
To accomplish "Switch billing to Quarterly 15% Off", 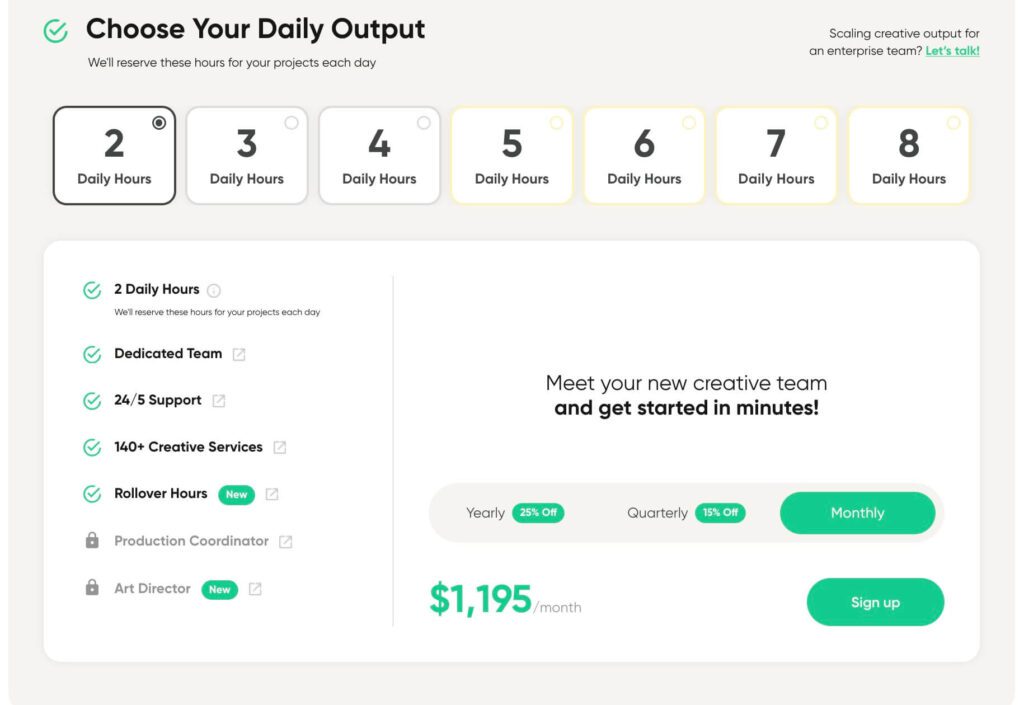I will coord(686,513).
